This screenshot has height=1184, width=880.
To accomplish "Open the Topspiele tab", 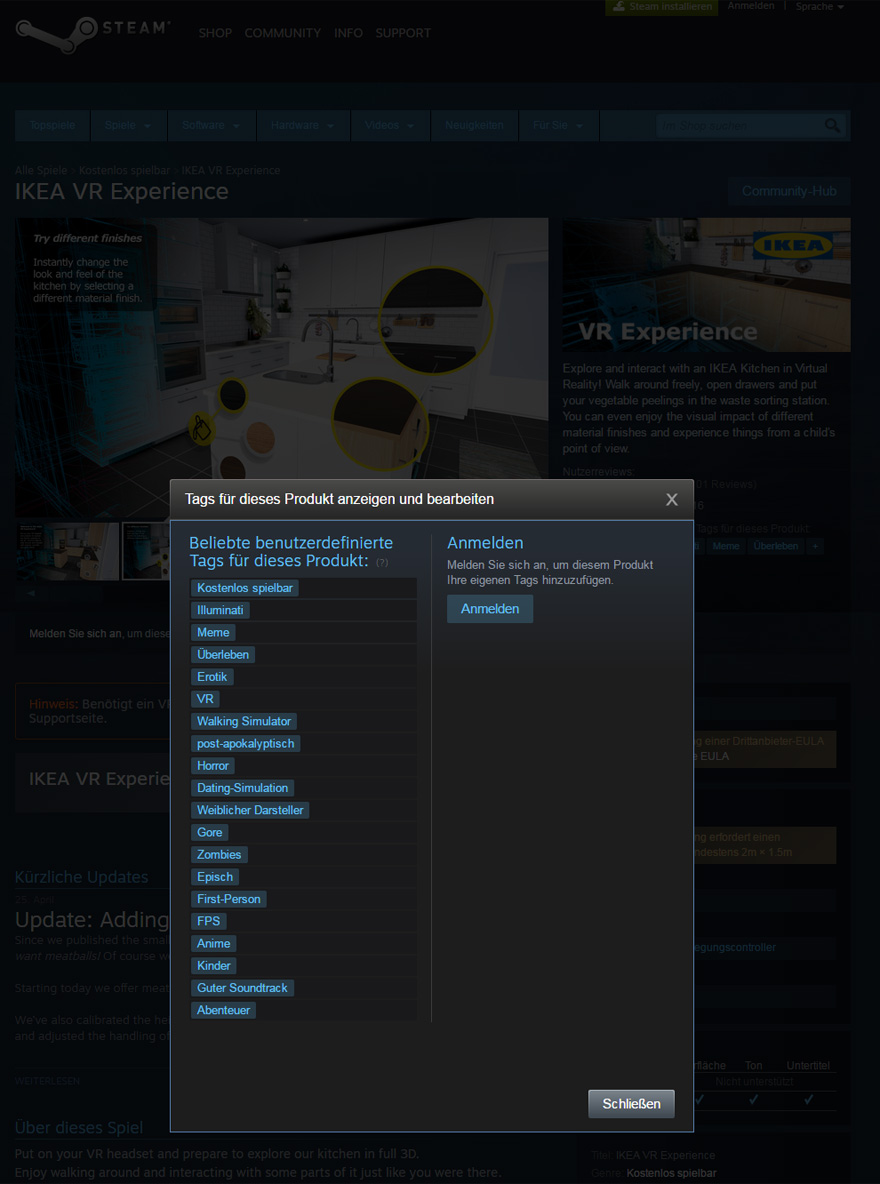I will [x=52, y=125].
